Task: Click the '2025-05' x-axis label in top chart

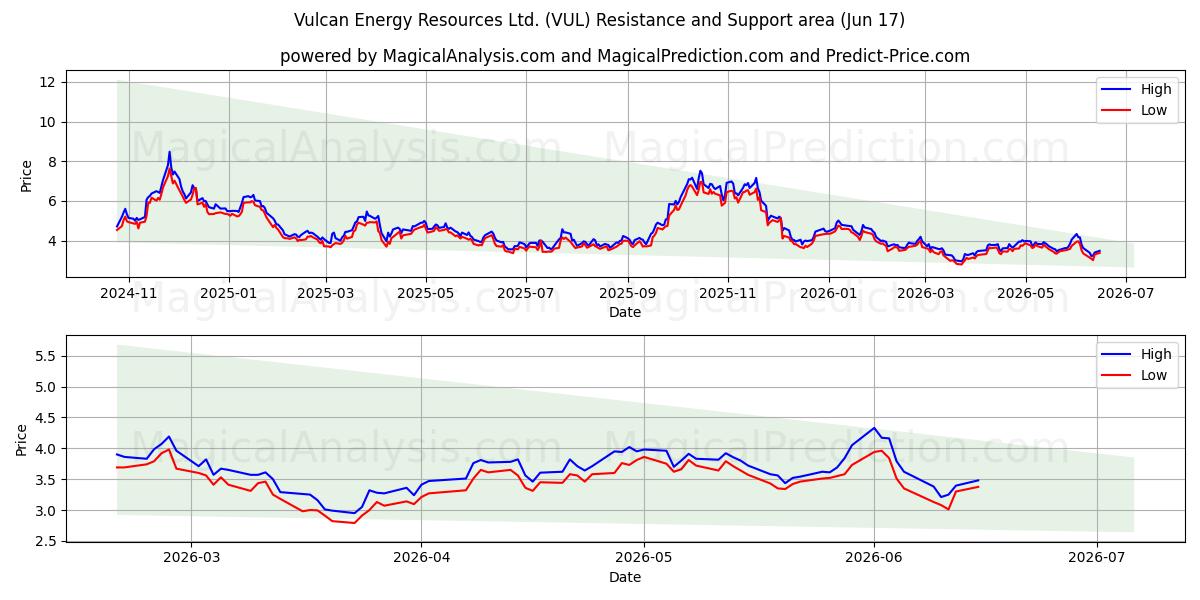Action: click(425, 294)
